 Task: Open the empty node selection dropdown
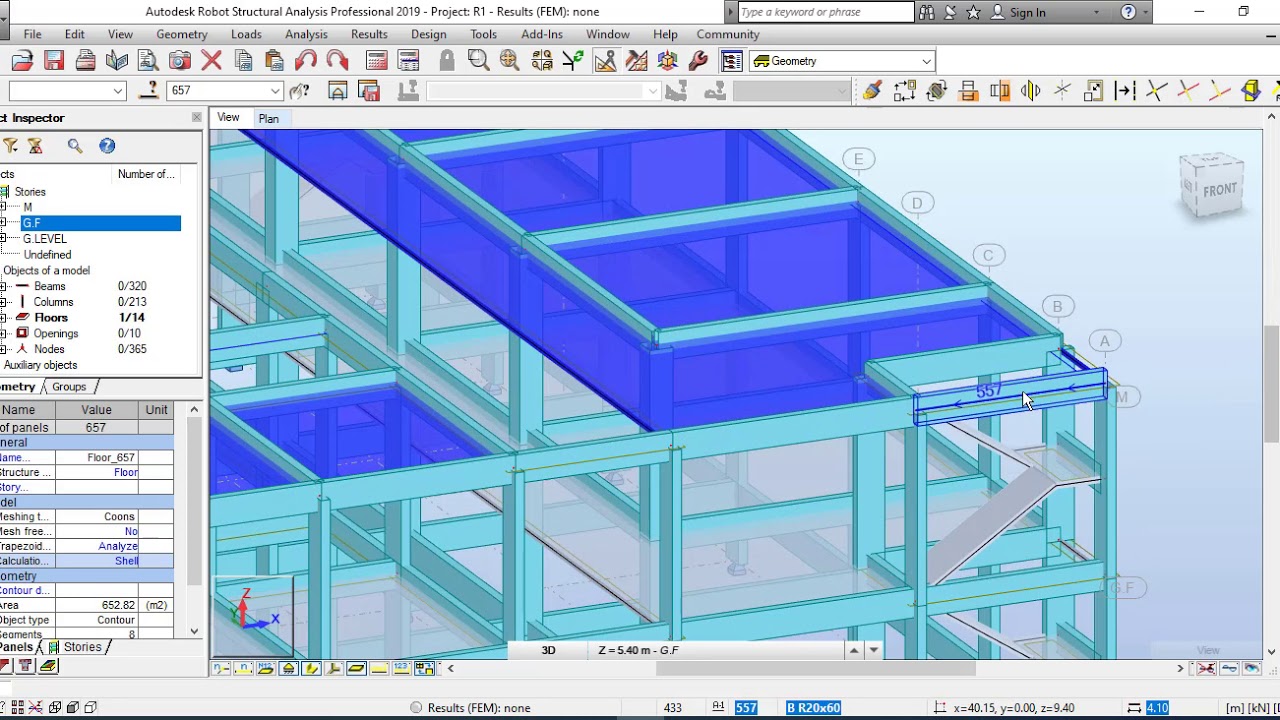tap(118, 91)
